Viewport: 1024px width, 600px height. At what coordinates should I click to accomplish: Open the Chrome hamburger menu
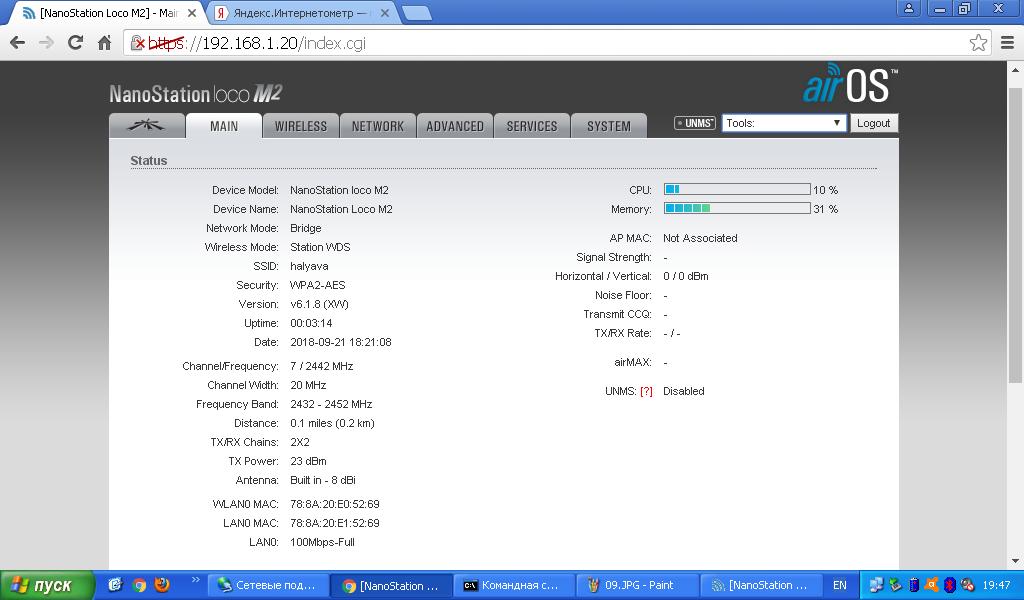pos(1008,43)
